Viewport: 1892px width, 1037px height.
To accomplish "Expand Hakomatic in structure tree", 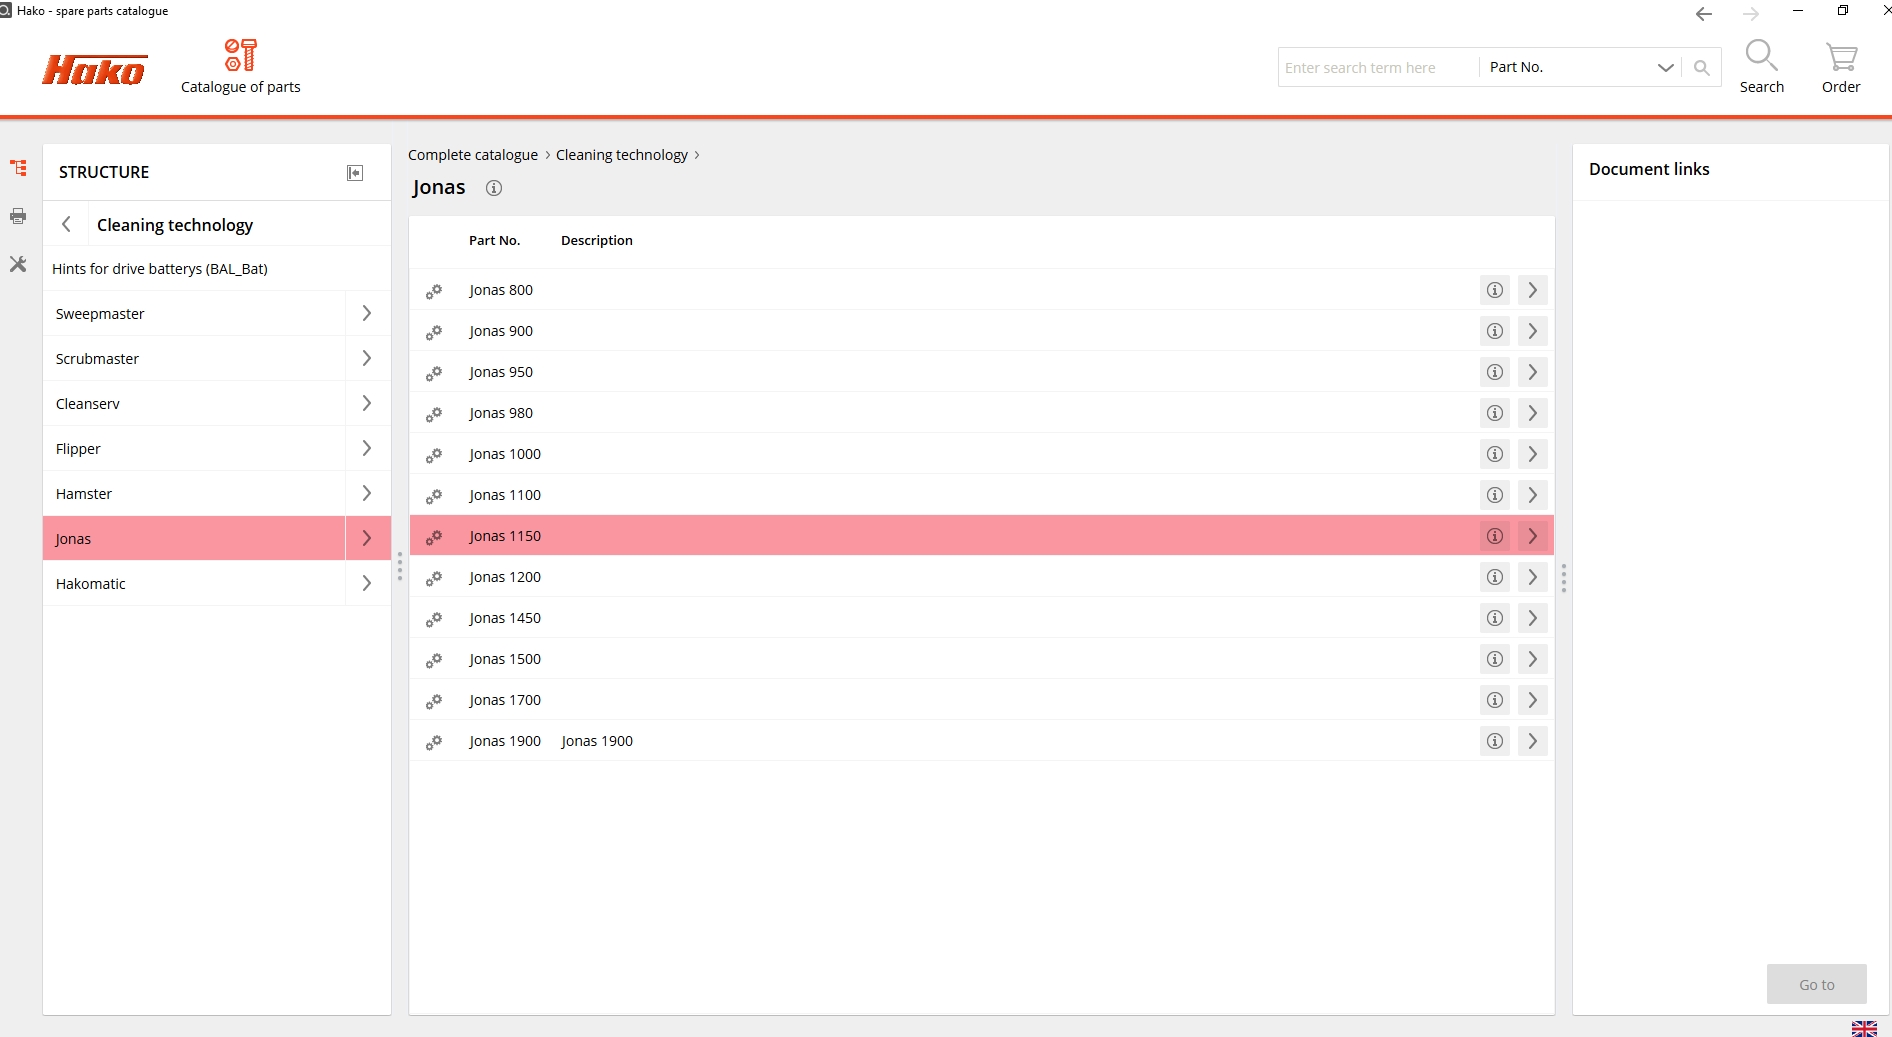I will point(367,583).
